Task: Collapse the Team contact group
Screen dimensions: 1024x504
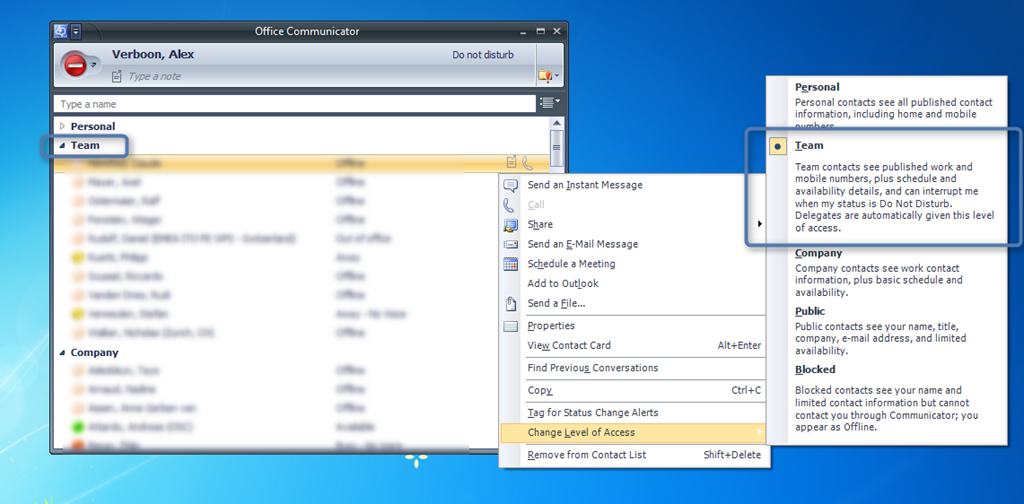Action: coord(62,146)
